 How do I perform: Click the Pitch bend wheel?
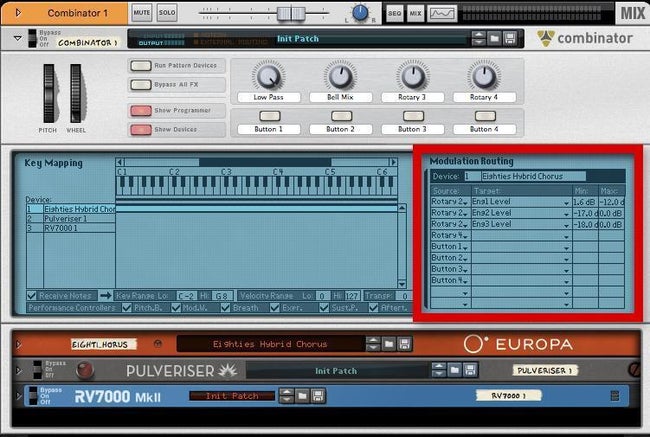tap(49, 94)
